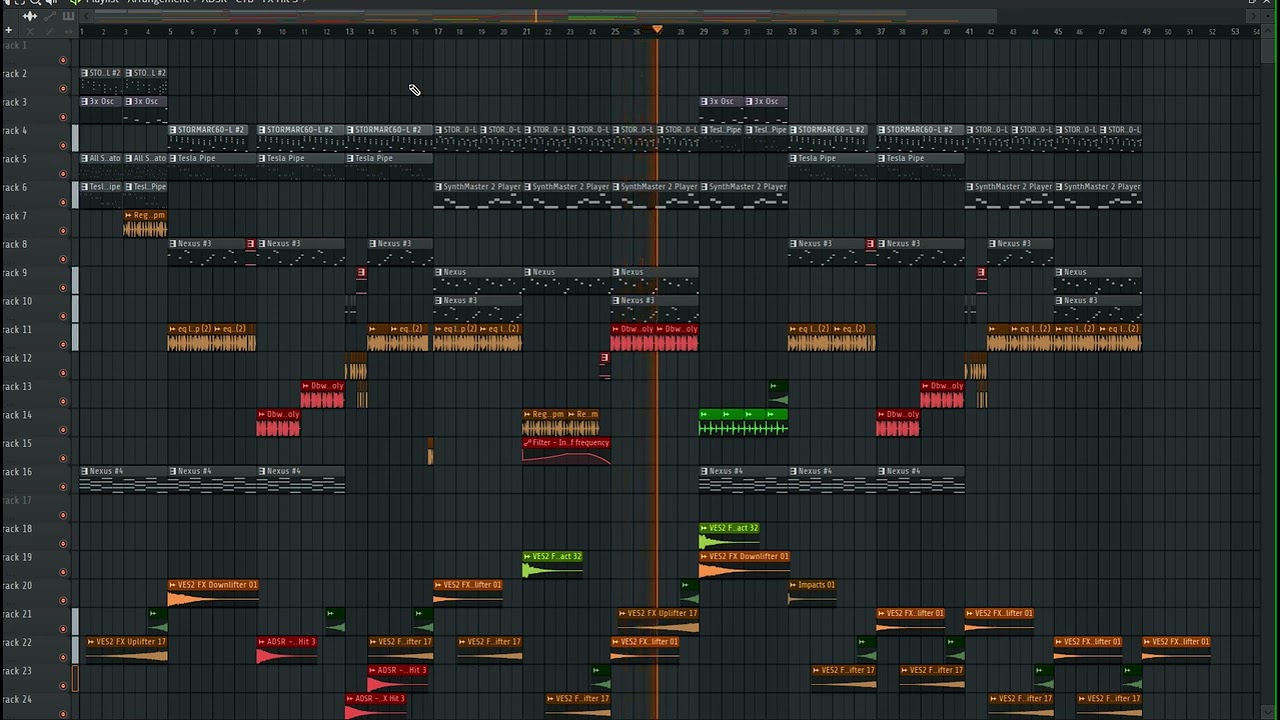Select the Track 9 label
The image size is (1280, 720).
click(x=15, y=273)
